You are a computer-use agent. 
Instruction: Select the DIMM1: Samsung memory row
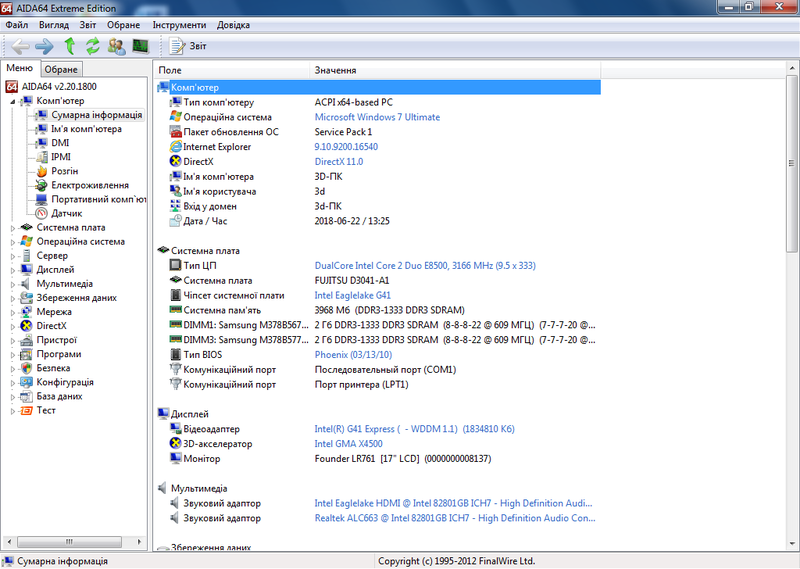(379, 325)
